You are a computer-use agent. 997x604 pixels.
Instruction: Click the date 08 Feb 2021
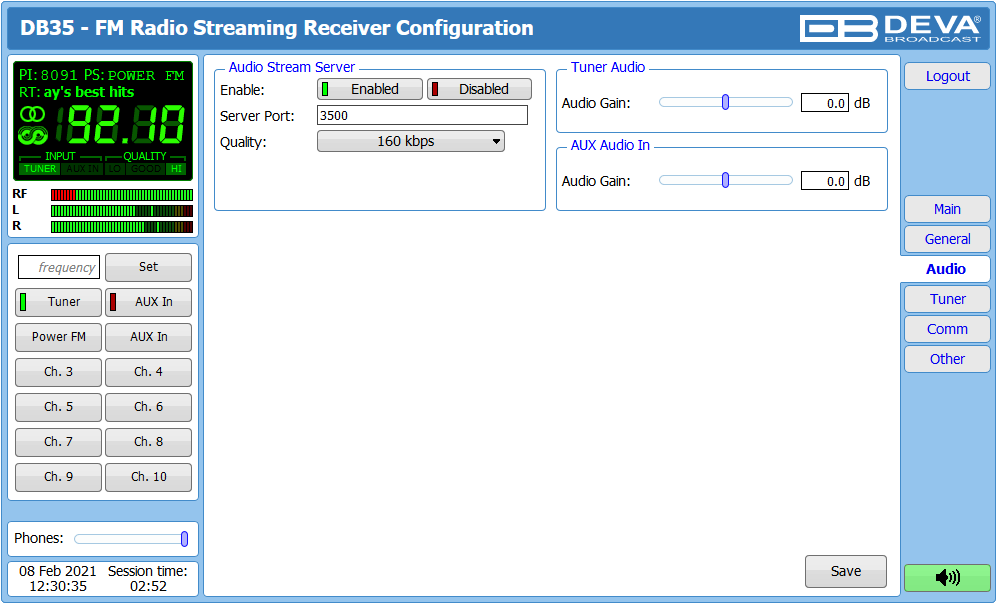pyautogui.click(x=58, y=571)
